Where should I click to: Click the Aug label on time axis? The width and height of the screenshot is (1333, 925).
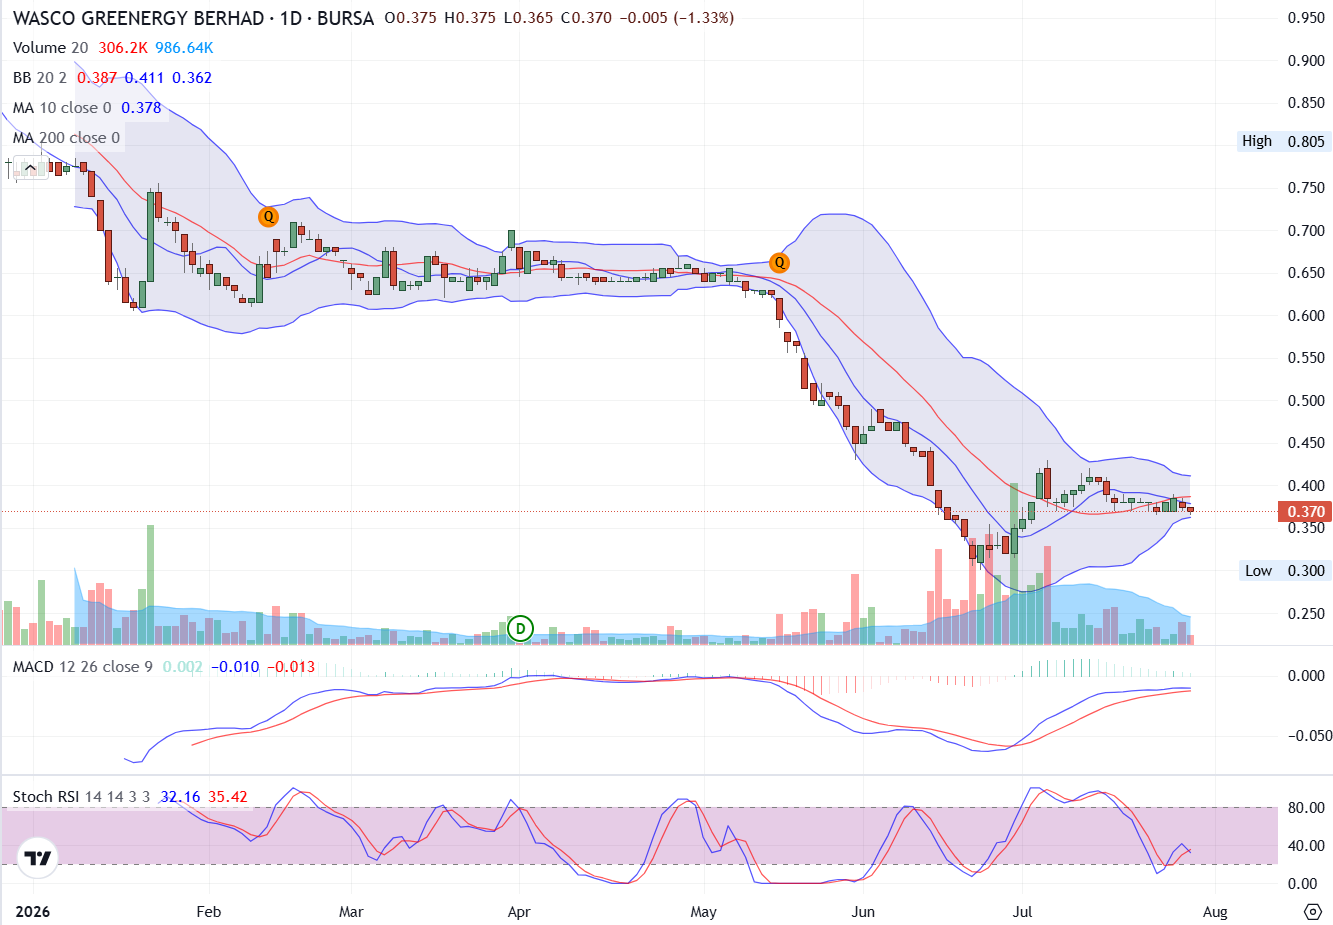click(1215, 912)
